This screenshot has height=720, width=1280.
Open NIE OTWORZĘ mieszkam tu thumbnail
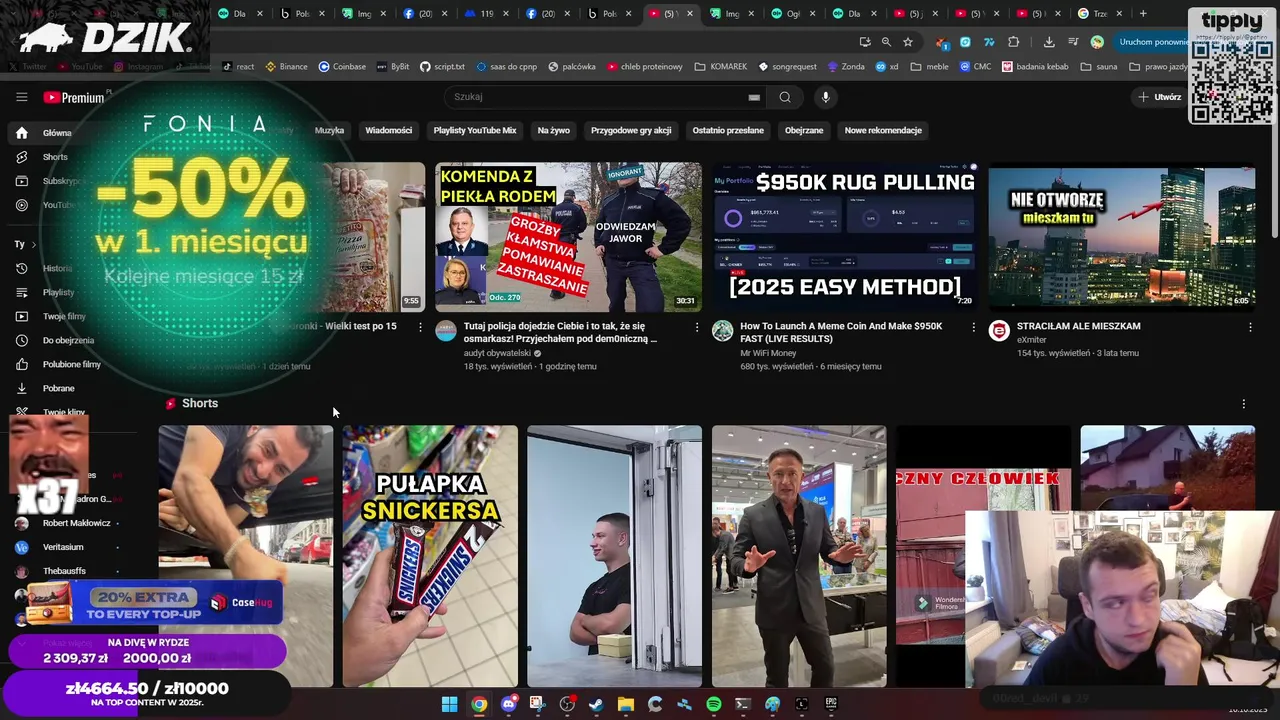pos(1122,237)
